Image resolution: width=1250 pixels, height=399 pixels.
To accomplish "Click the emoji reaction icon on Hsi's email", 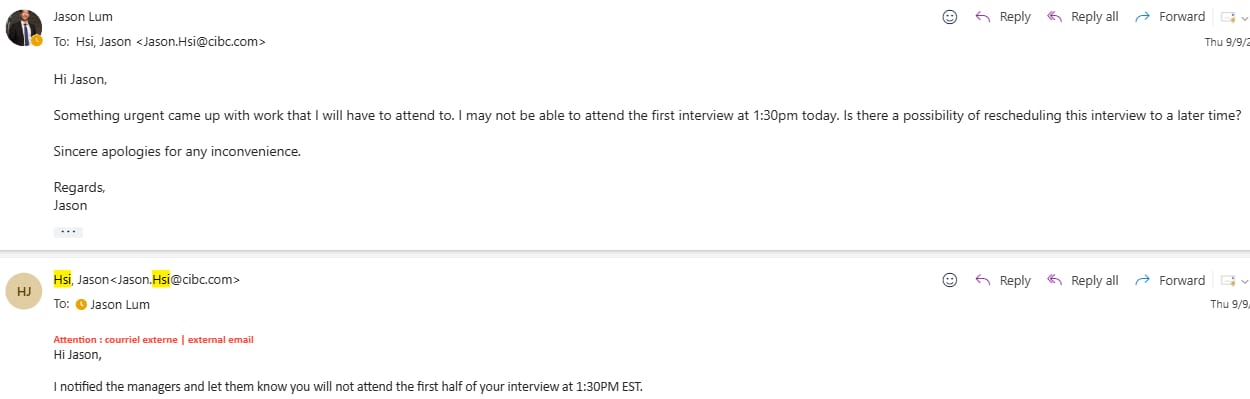I will click(x=950, y=281).
